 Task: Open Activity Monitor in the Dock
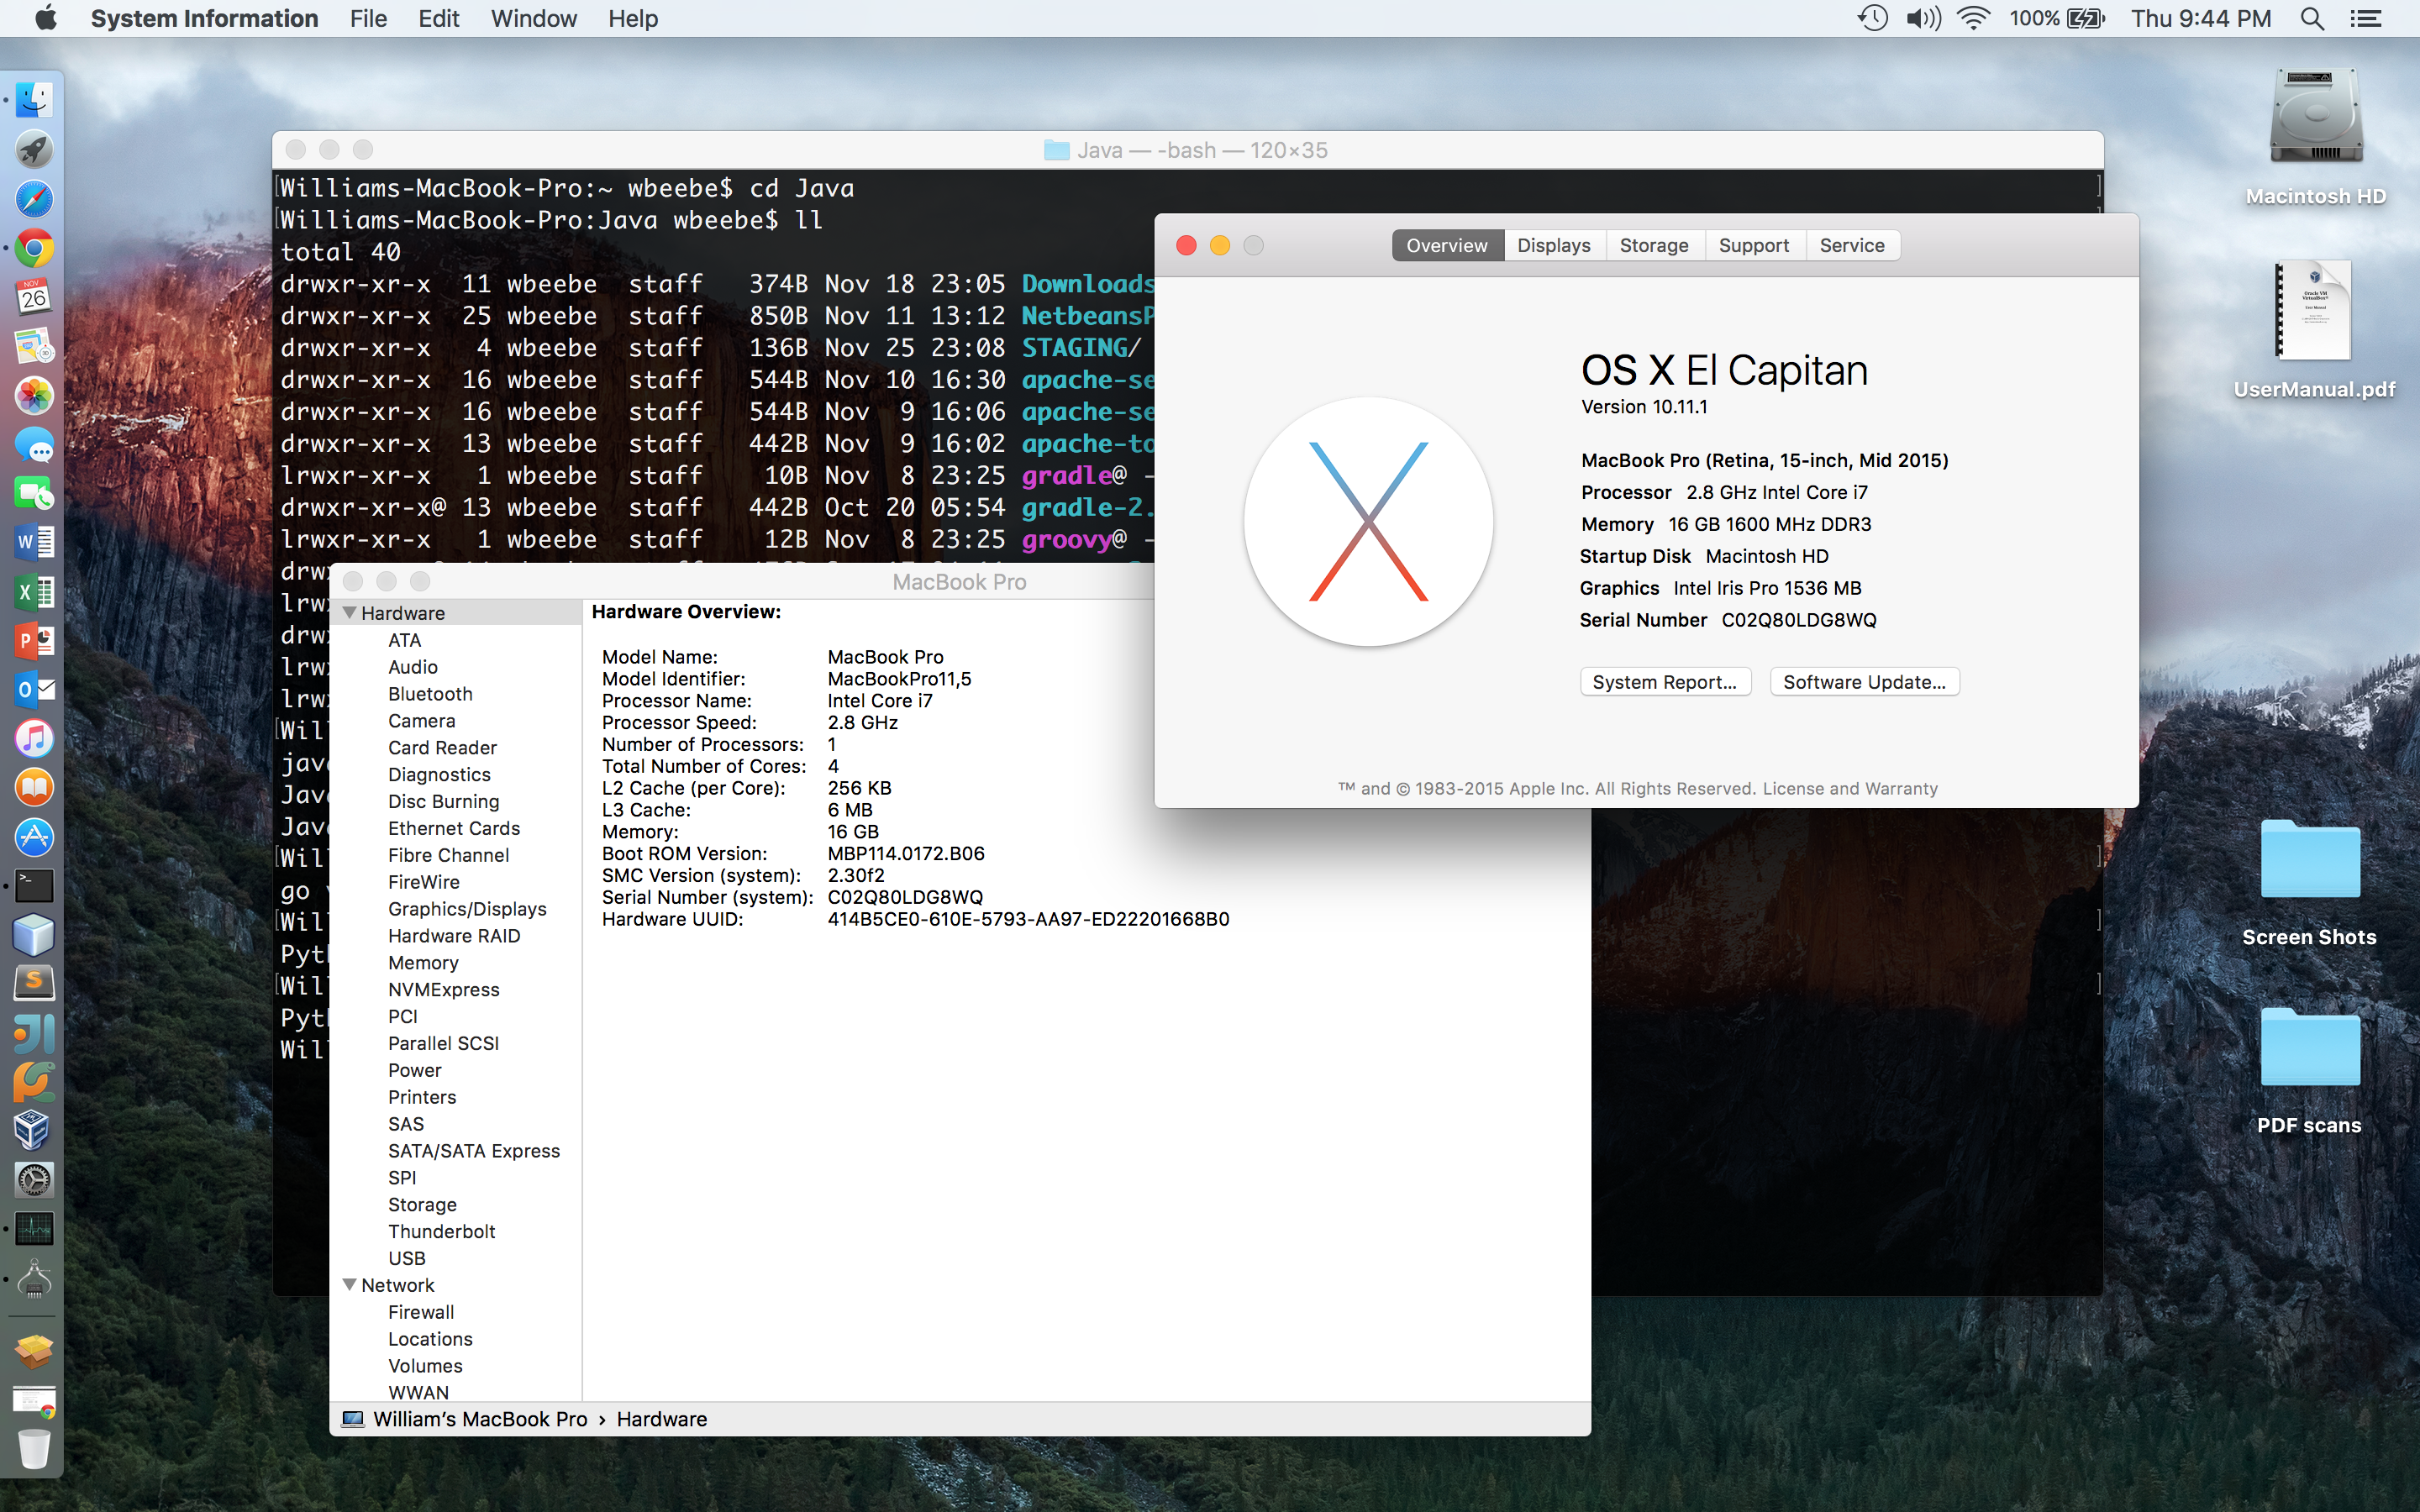(x=34, y=1228)
